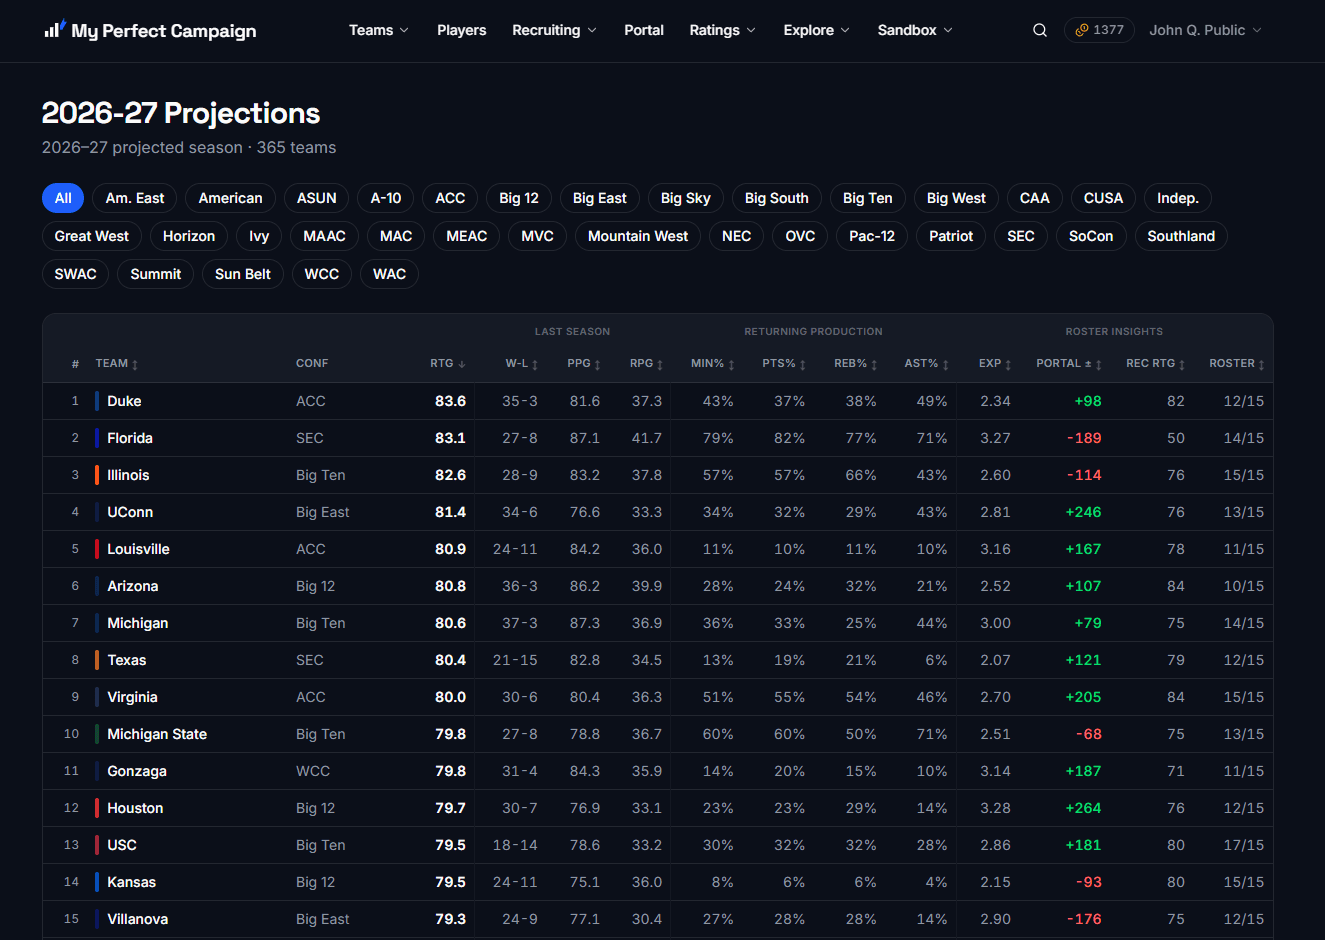1325x940 pixels.
Task: Expand the Recruiting dropdown menu
Action: tap(554, 30)
